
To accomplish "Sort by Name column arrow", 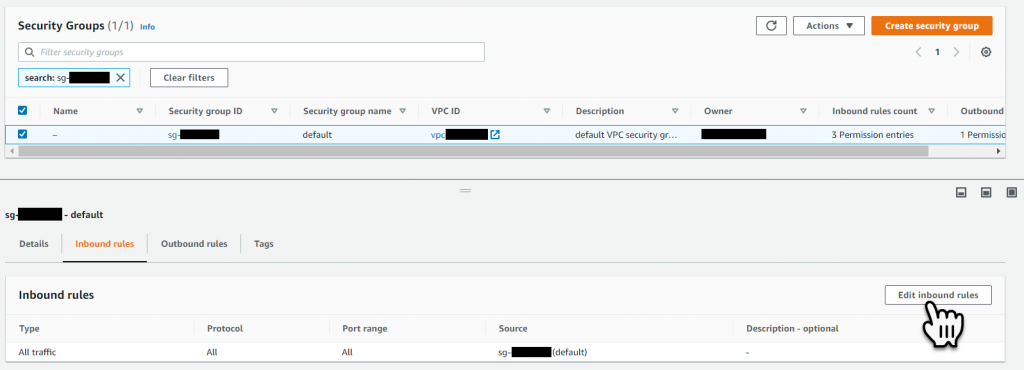I will [x=140, y=111].
